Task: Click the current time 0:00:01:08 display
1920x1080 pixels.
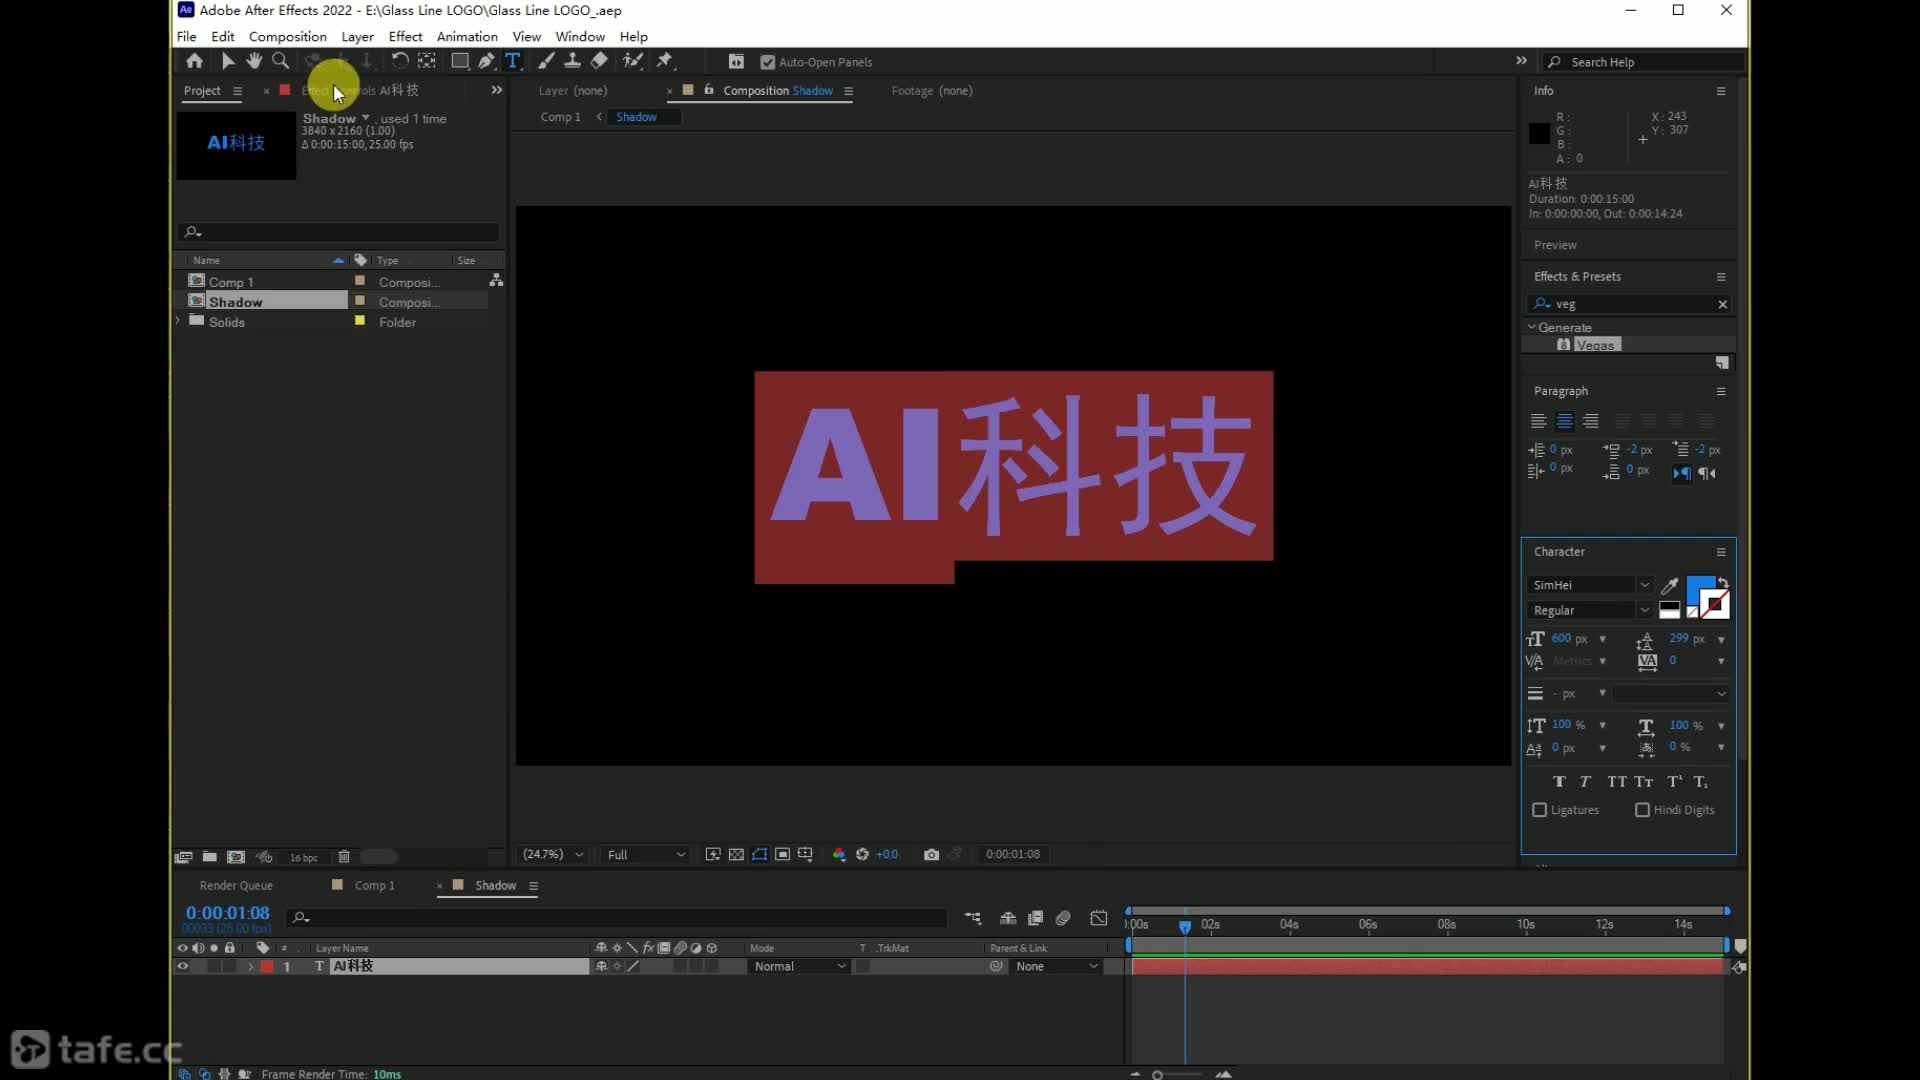Action: pyautogui.click(x=227, y=913)
